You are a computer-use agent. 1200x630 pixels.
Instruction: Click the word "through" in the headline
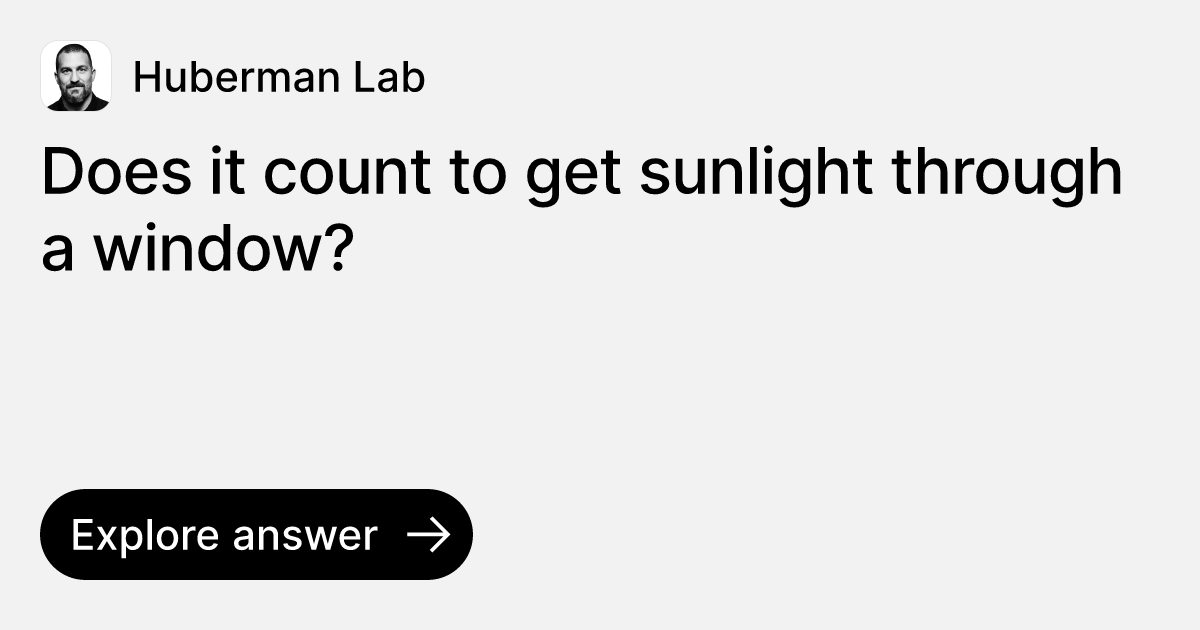point(1007,173)
